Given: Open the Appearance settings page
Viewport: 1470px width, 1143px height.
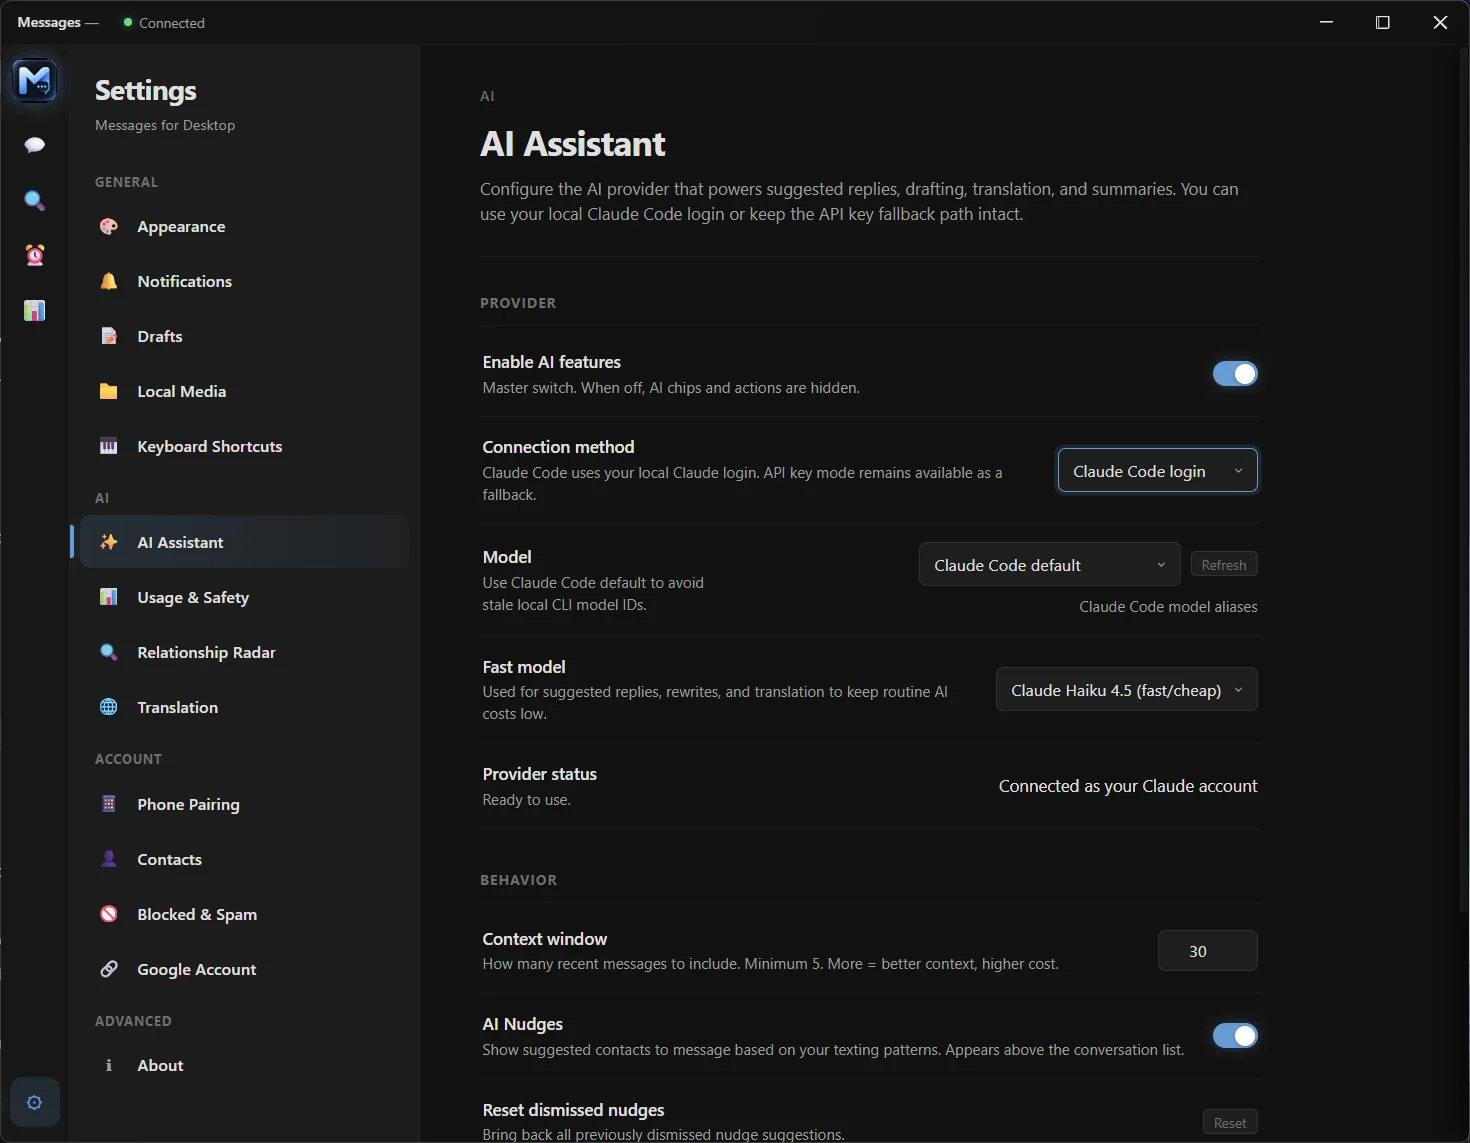Looking at the screenshot, I should [x=244, y=227].
